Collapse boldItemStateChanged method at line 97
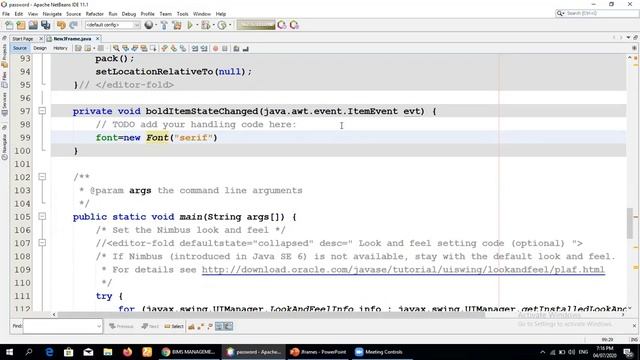The image size is (640, 360). coord(42,111)
